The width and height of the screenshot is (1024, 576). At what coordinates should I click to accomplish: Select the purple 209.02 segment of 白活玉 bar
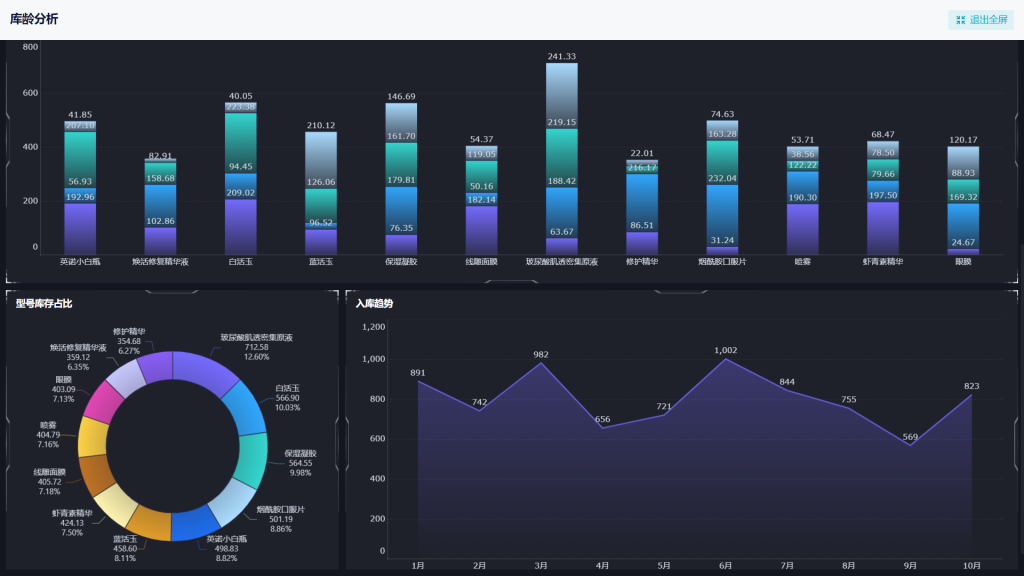(240, 226)
